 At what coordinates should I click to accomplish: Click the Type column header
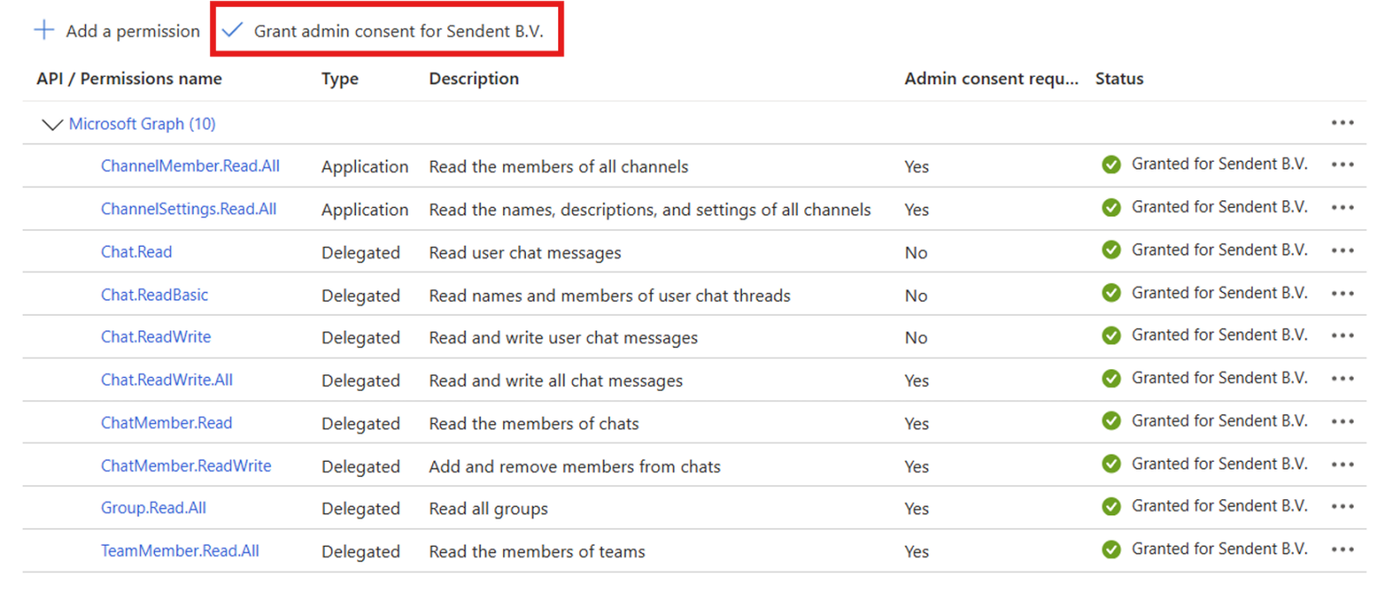[x=340, y=79]
